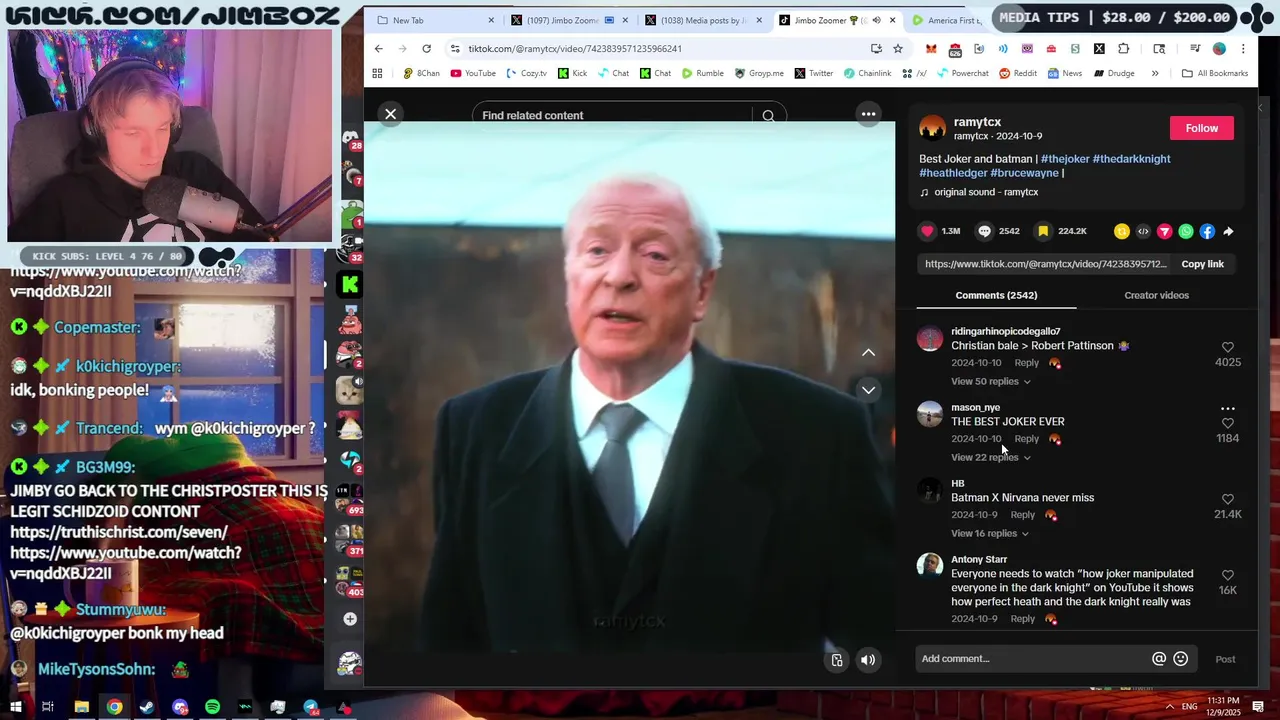Reply to HB's Batman X Nirvana comment
Image resolution: width=1280 pixels, height=720 pixels.
[x=1022, y=515]
